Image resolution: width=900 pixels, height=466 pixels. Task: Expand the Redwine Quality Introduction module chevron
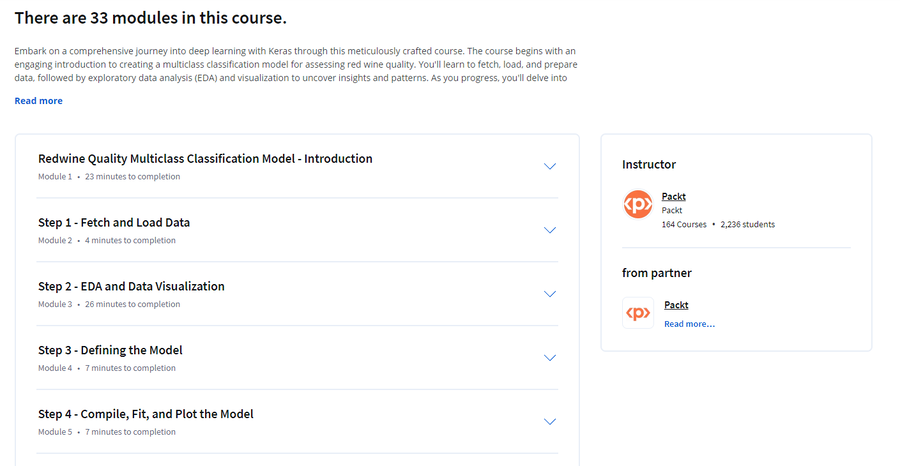tap(550, 166)
